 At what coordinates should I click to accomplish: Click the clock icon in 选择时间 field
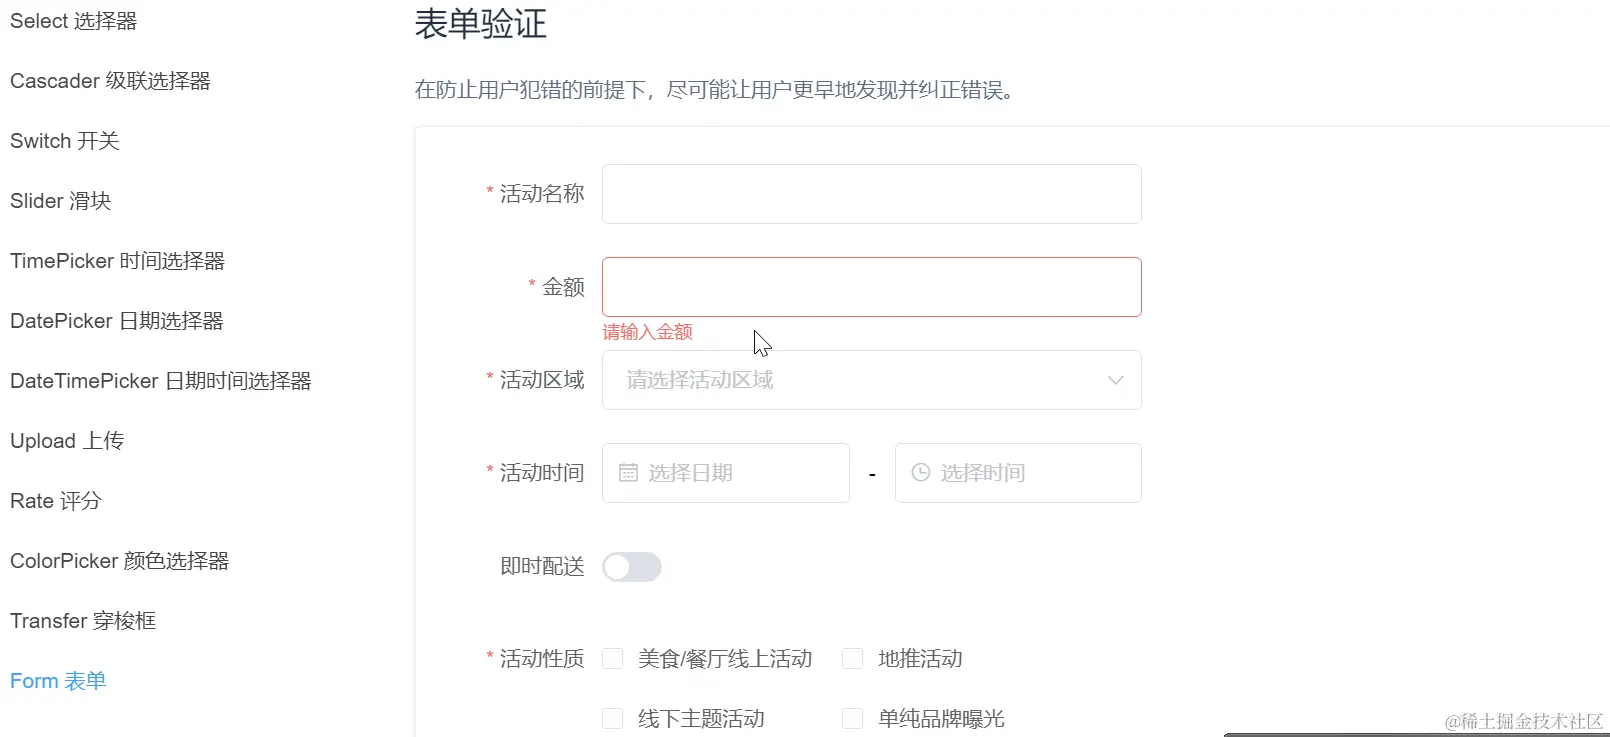coord(919,472)
